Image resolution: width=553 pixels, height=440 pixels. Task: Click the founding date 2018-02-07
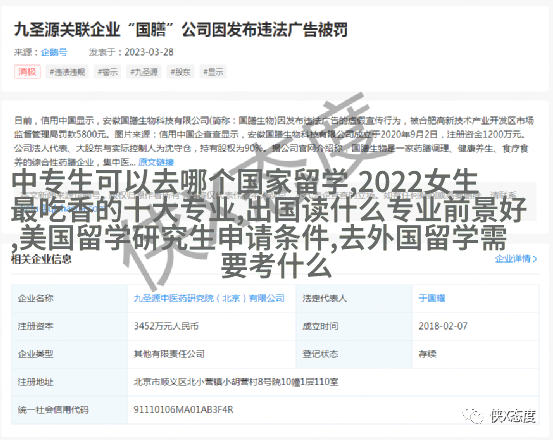[443, 326]
